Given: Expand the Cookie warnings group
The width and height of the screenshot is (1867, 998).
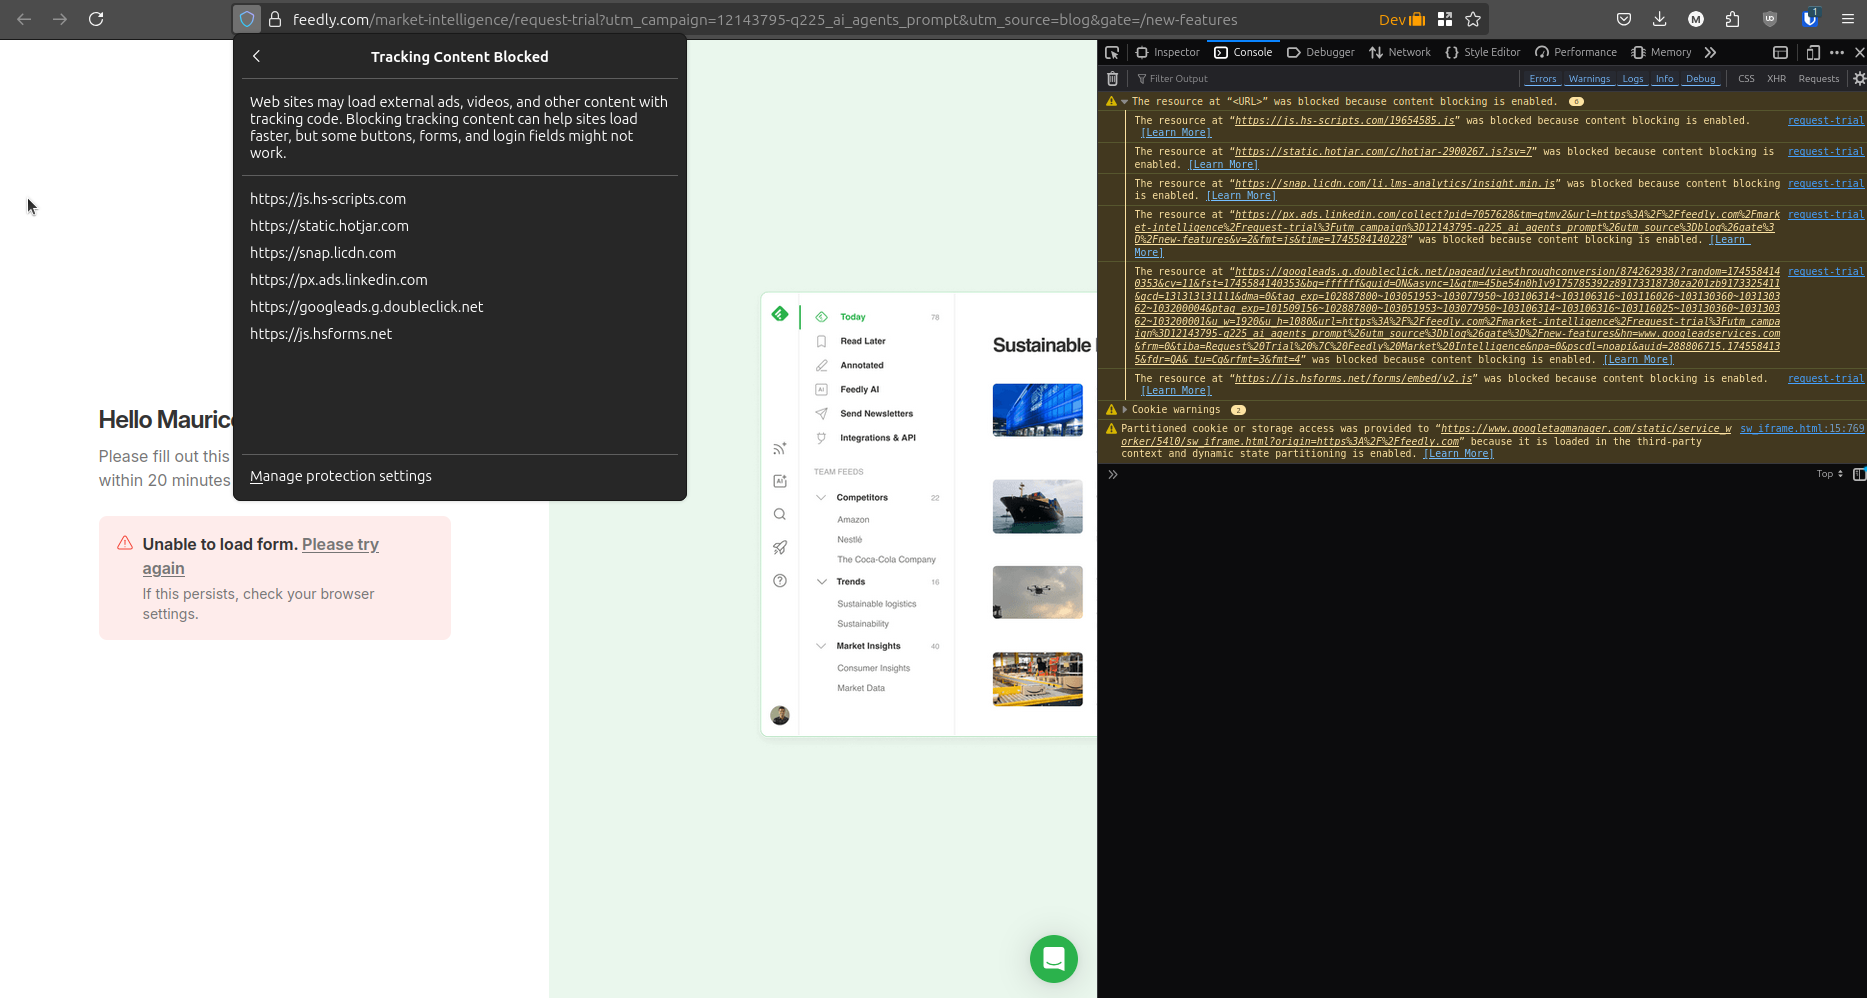Looking at the screenshot, I should point(1124,409).
